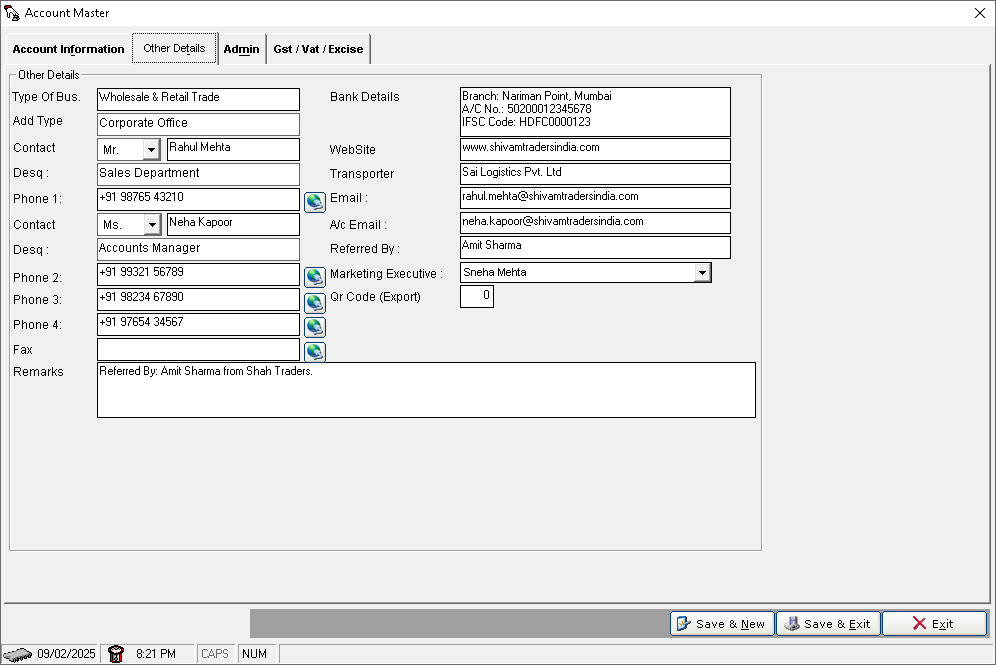This screenshot has height=665, width=996.
Task: Go to the Gst / Vat / Excise tab
Action: click(318, 49)
